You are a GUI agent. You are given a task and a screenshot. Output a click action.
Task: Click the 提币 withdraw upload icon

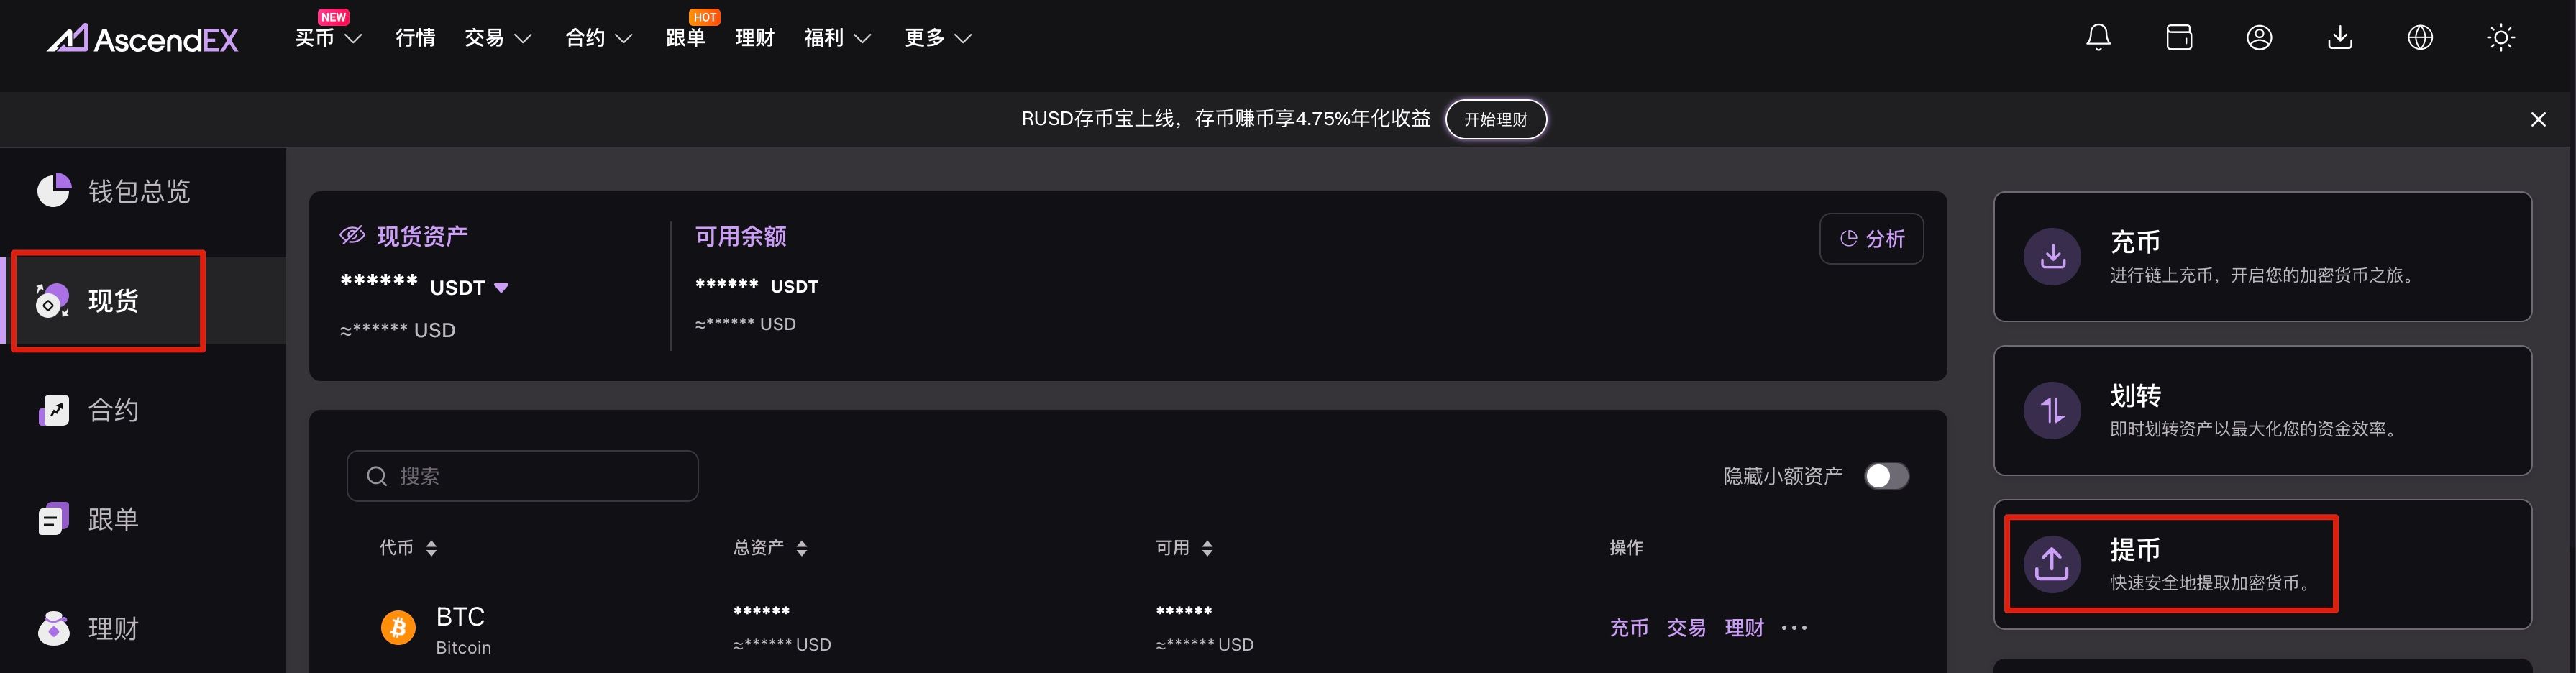[x=2052, y=564]
